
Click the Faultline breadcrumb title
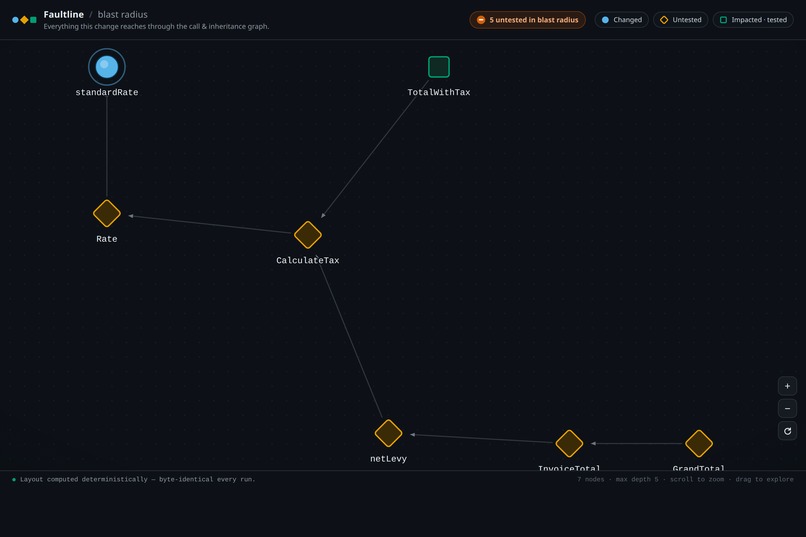(64, 14)
